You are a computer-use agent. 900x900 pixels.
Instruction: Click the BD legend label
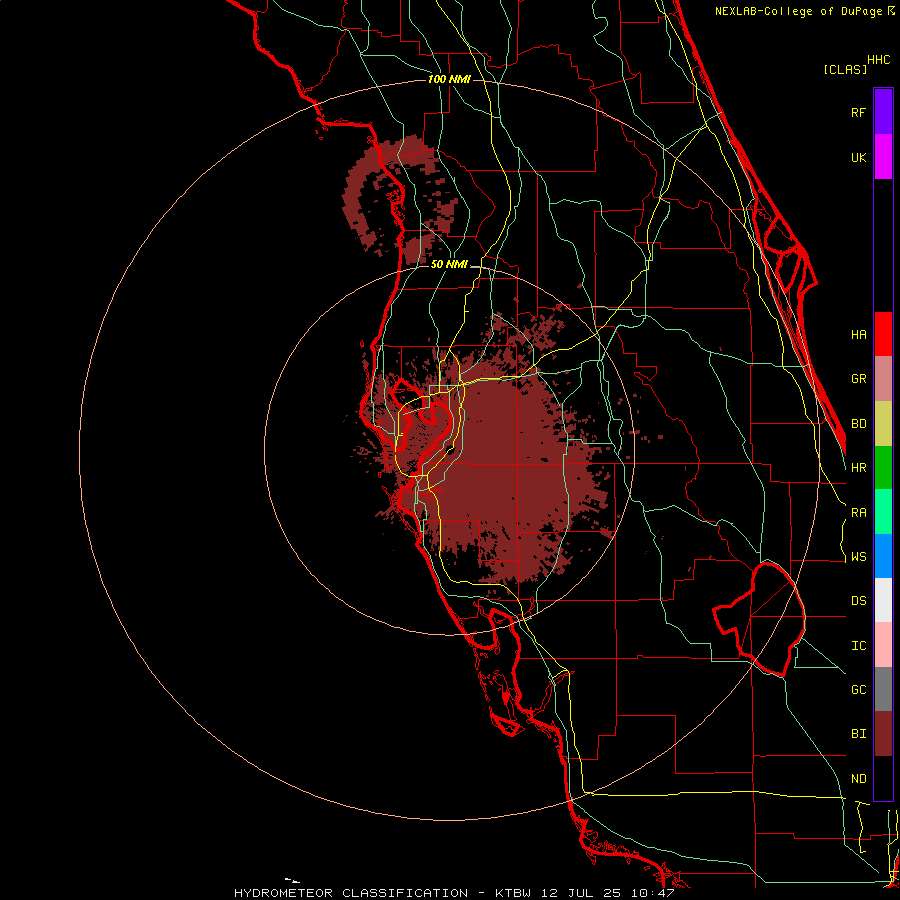(859, 424)
